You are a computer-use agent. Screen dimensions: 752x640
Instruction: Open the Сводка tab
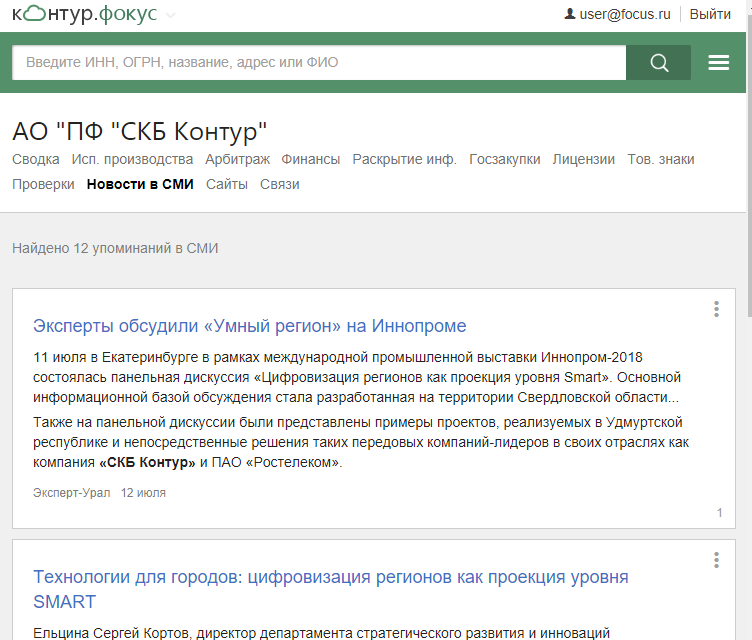point(35,159)
